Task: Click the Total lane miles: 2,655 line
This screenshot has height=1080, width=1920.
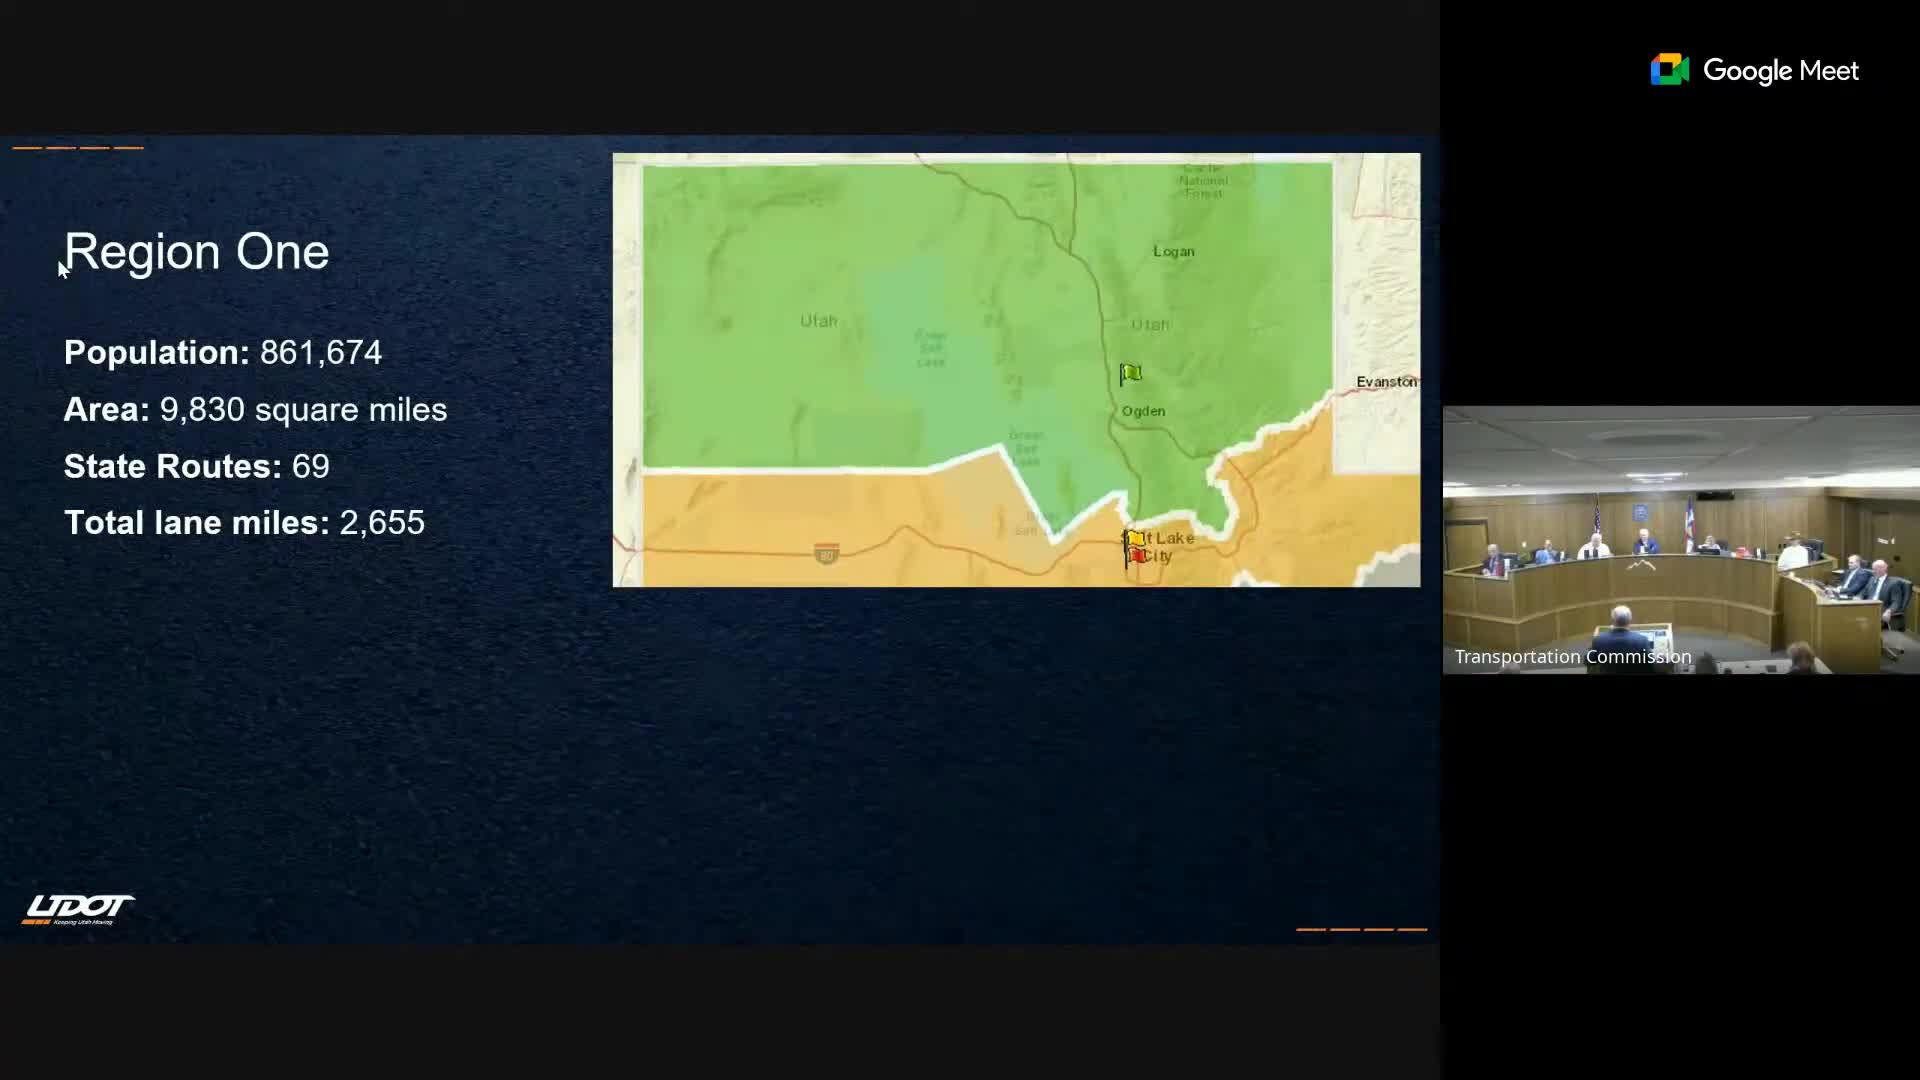Action: 244,523
